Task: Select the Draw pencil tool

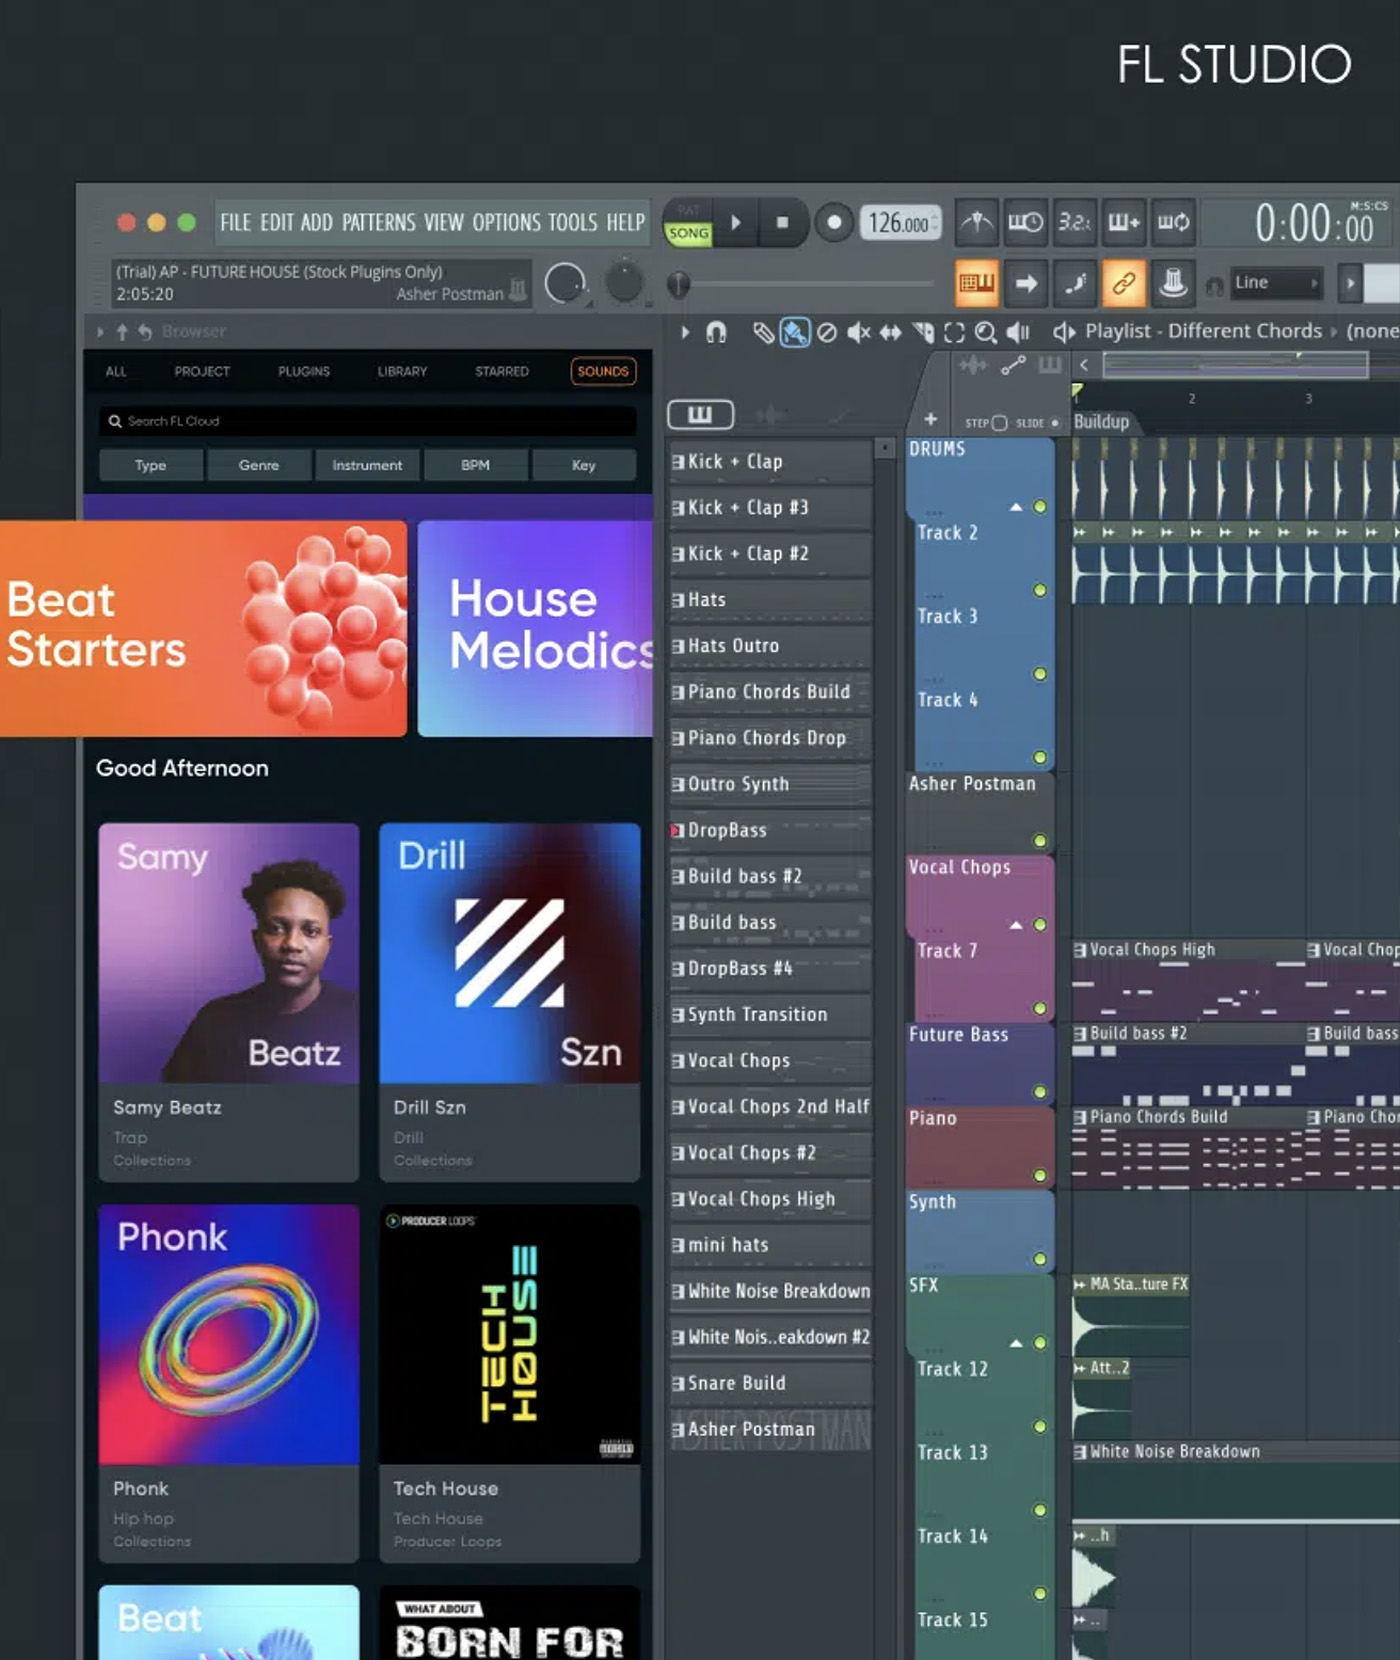Action: [763, 332]
